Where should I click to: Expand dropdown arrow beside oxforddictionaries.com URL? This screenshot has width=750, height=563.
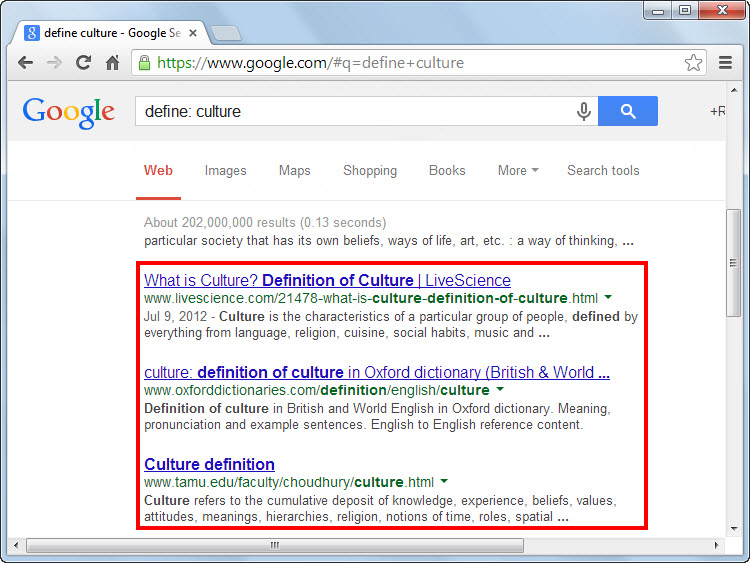point(500,389)
